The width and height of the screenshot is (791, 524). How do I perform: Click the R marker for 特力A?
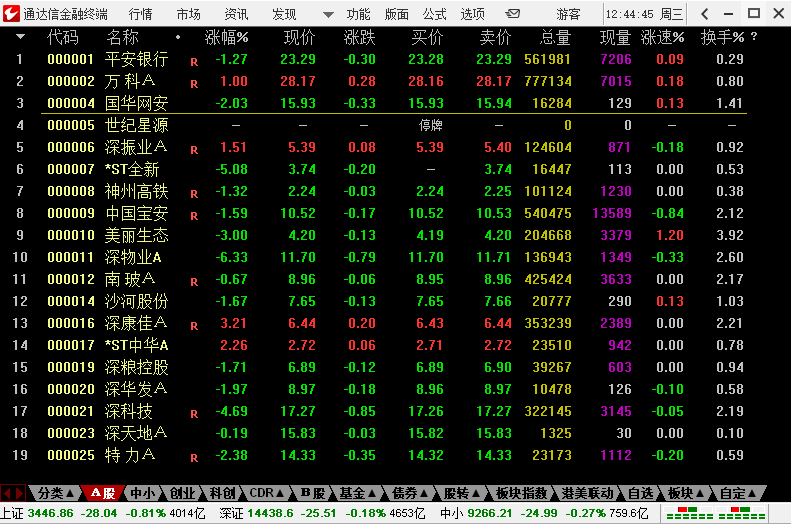click(x=194, y=458)
